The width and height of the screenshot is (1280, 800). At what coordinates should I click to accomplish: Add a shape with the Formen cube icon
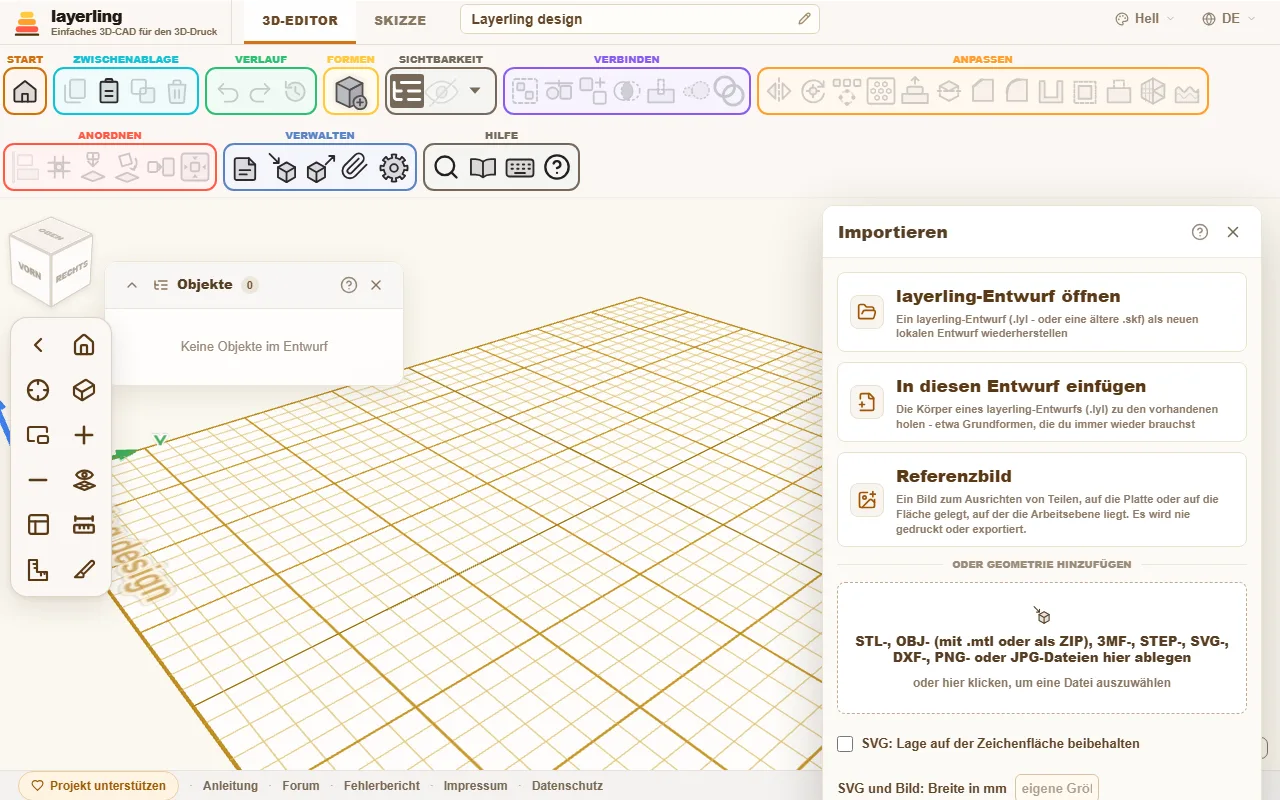351,91
